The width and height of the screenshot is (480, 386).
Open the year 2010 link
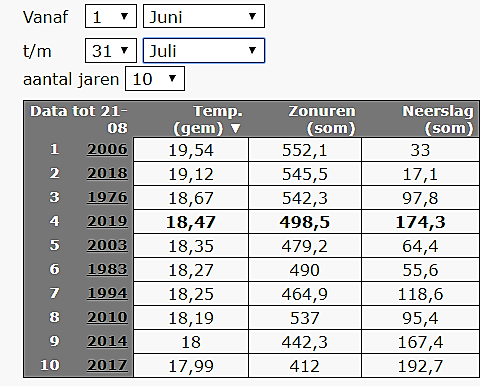tap(107, 317)
